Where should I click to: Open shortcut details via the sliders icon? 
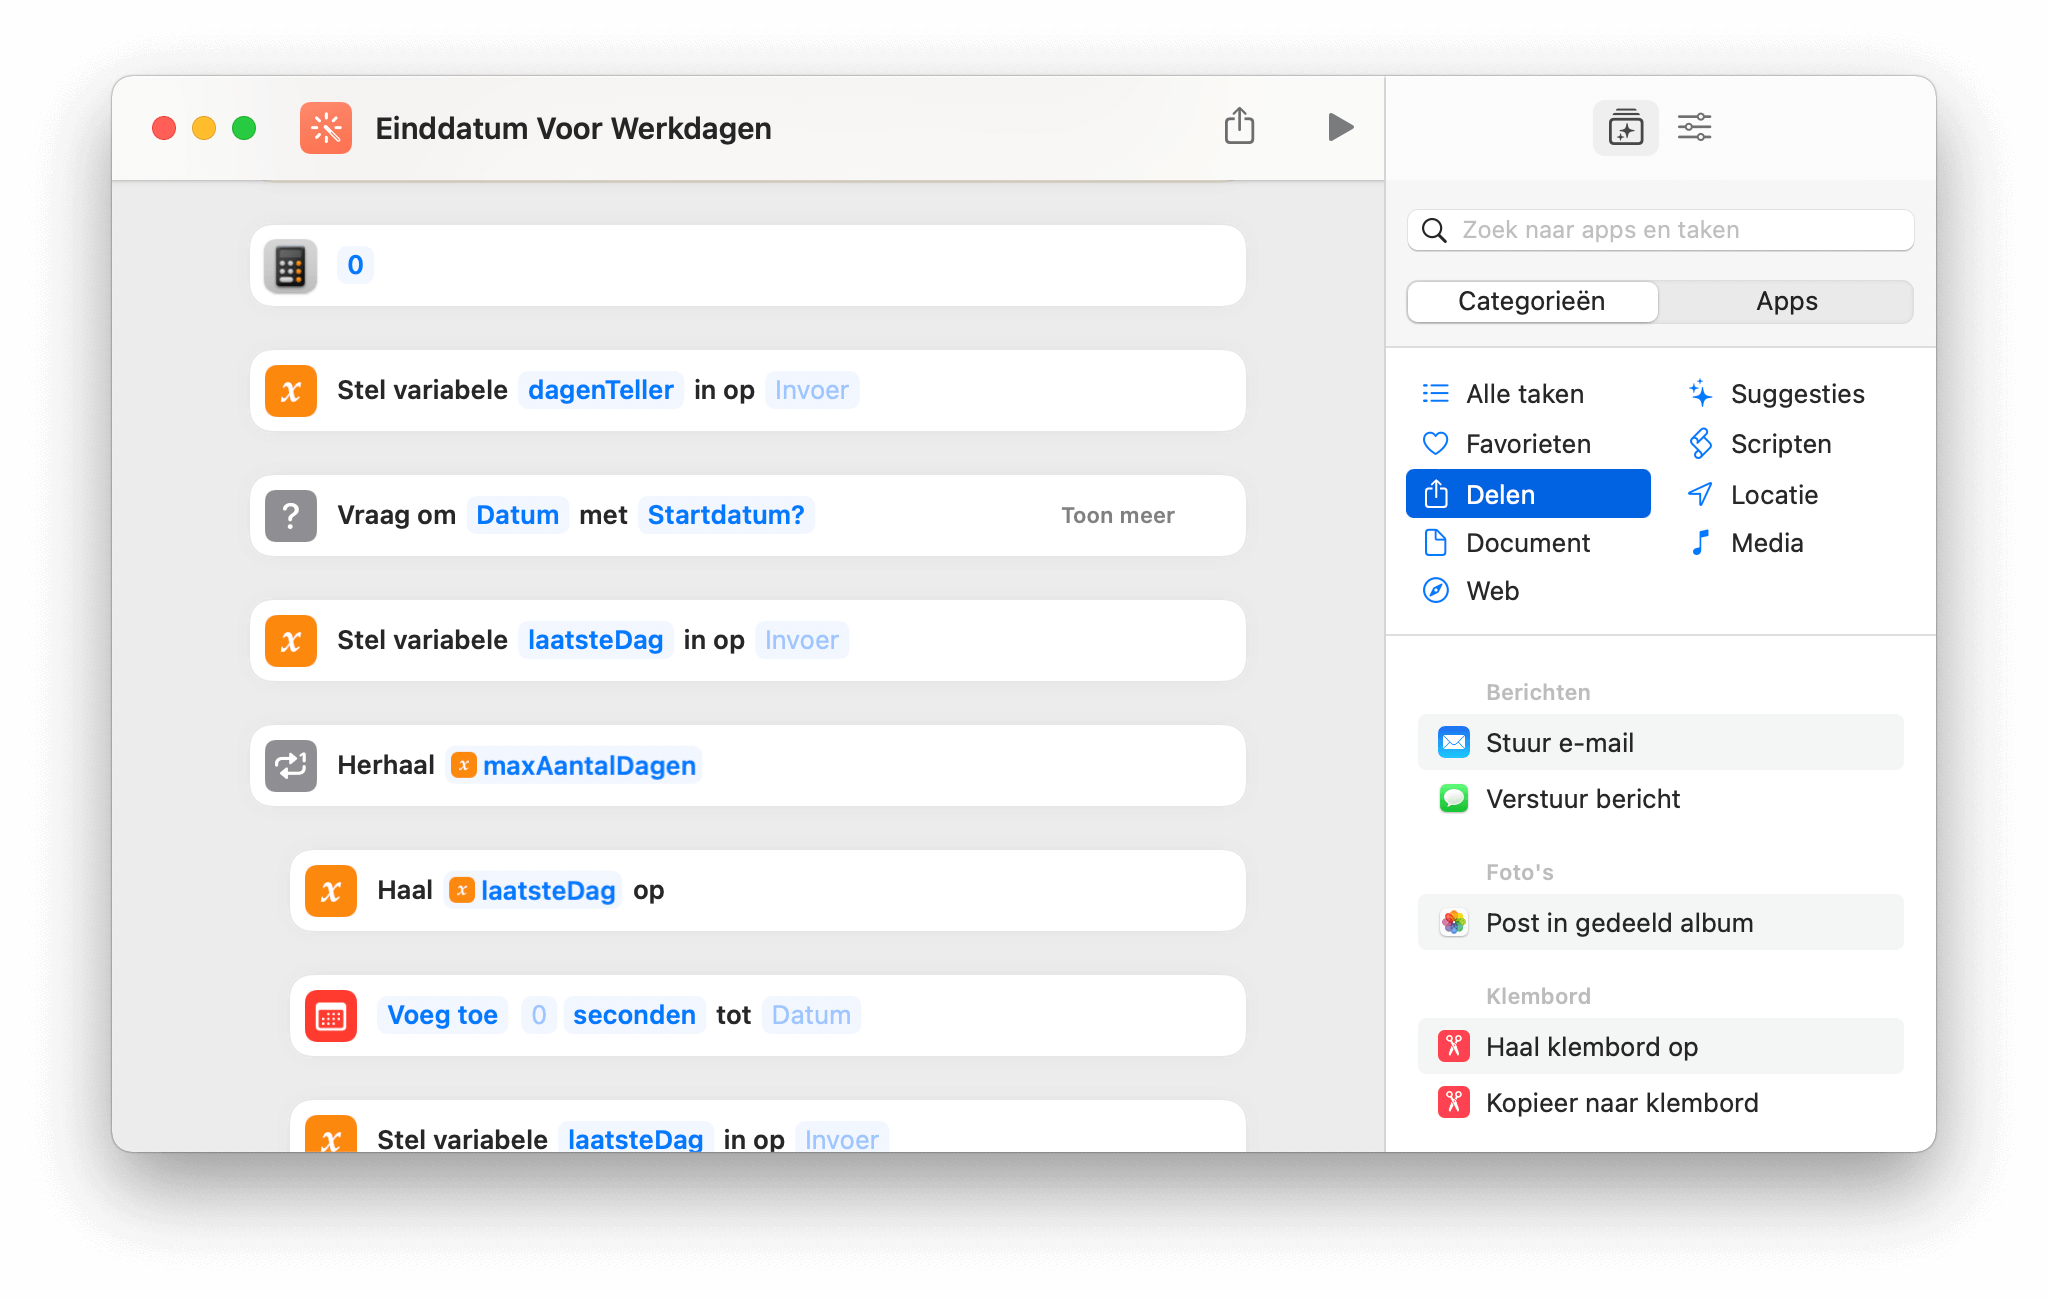[1694, 127]
